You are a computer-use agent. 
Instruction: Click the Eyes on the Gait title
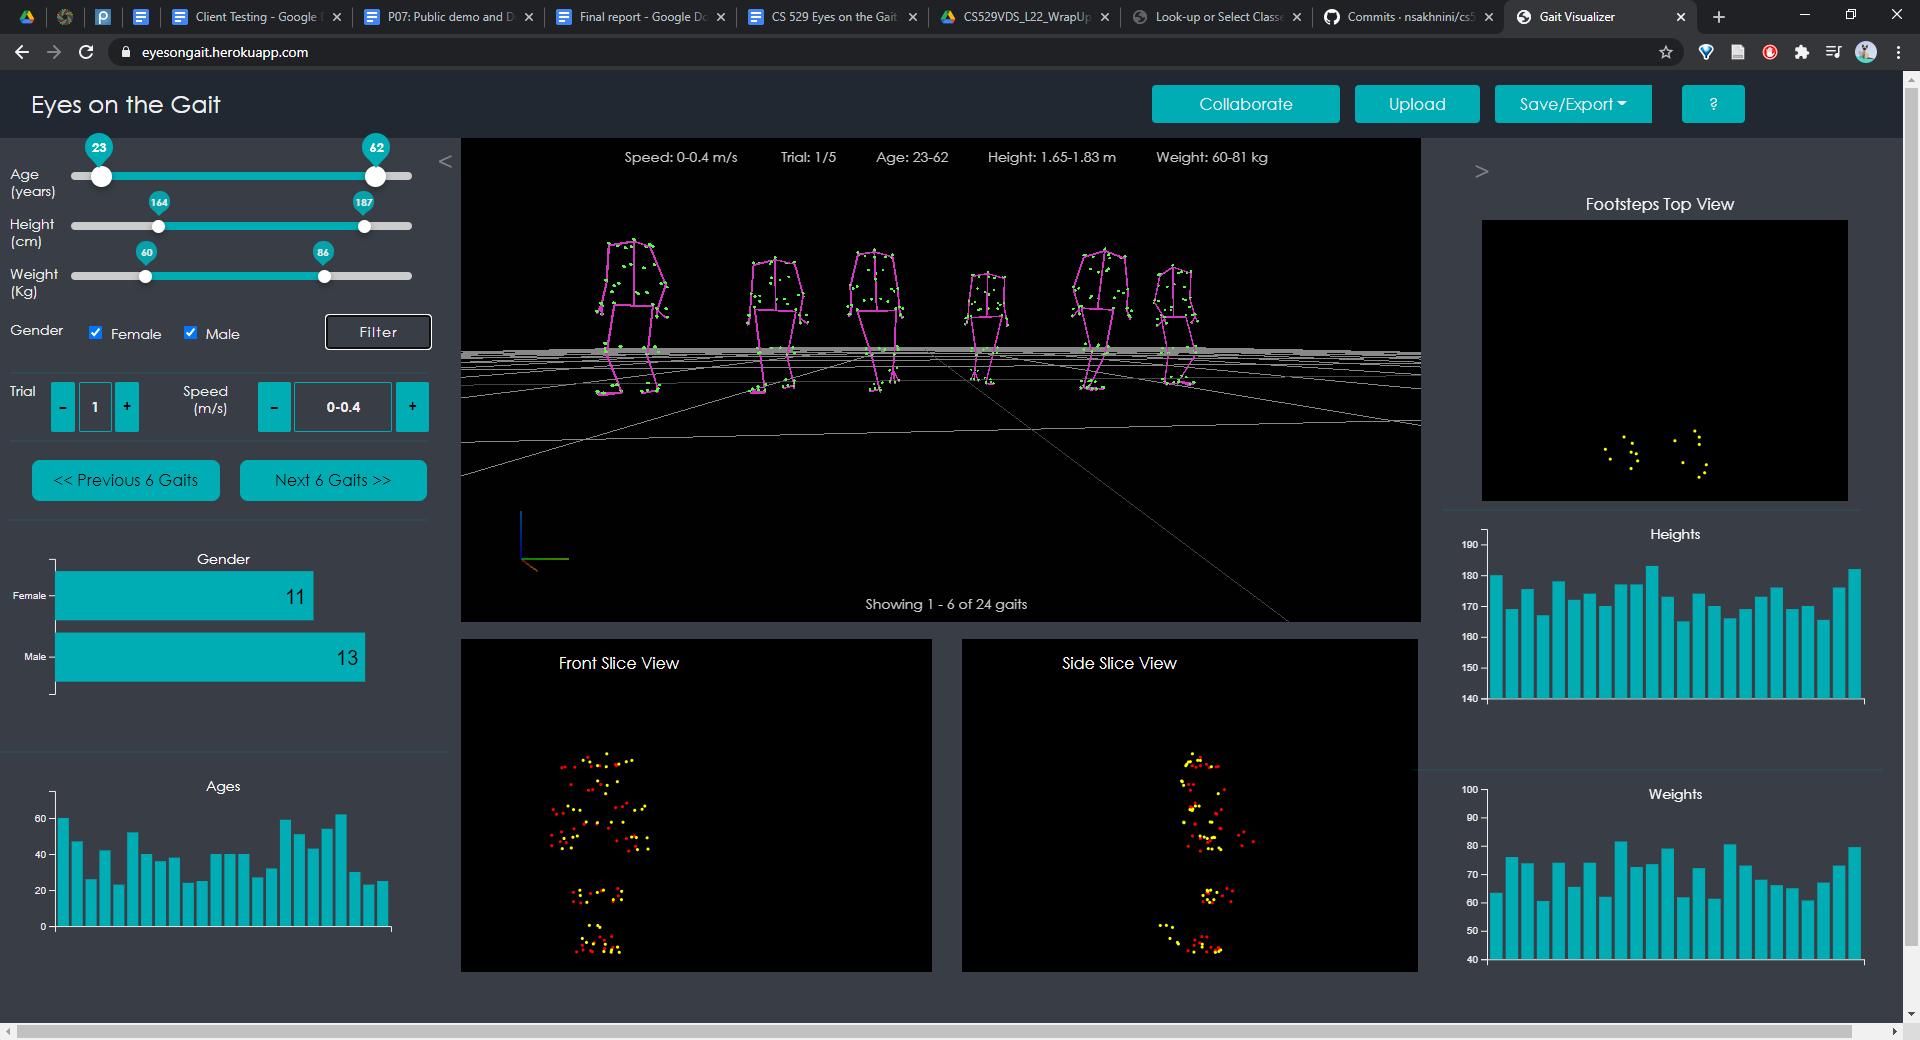point(125,105)
